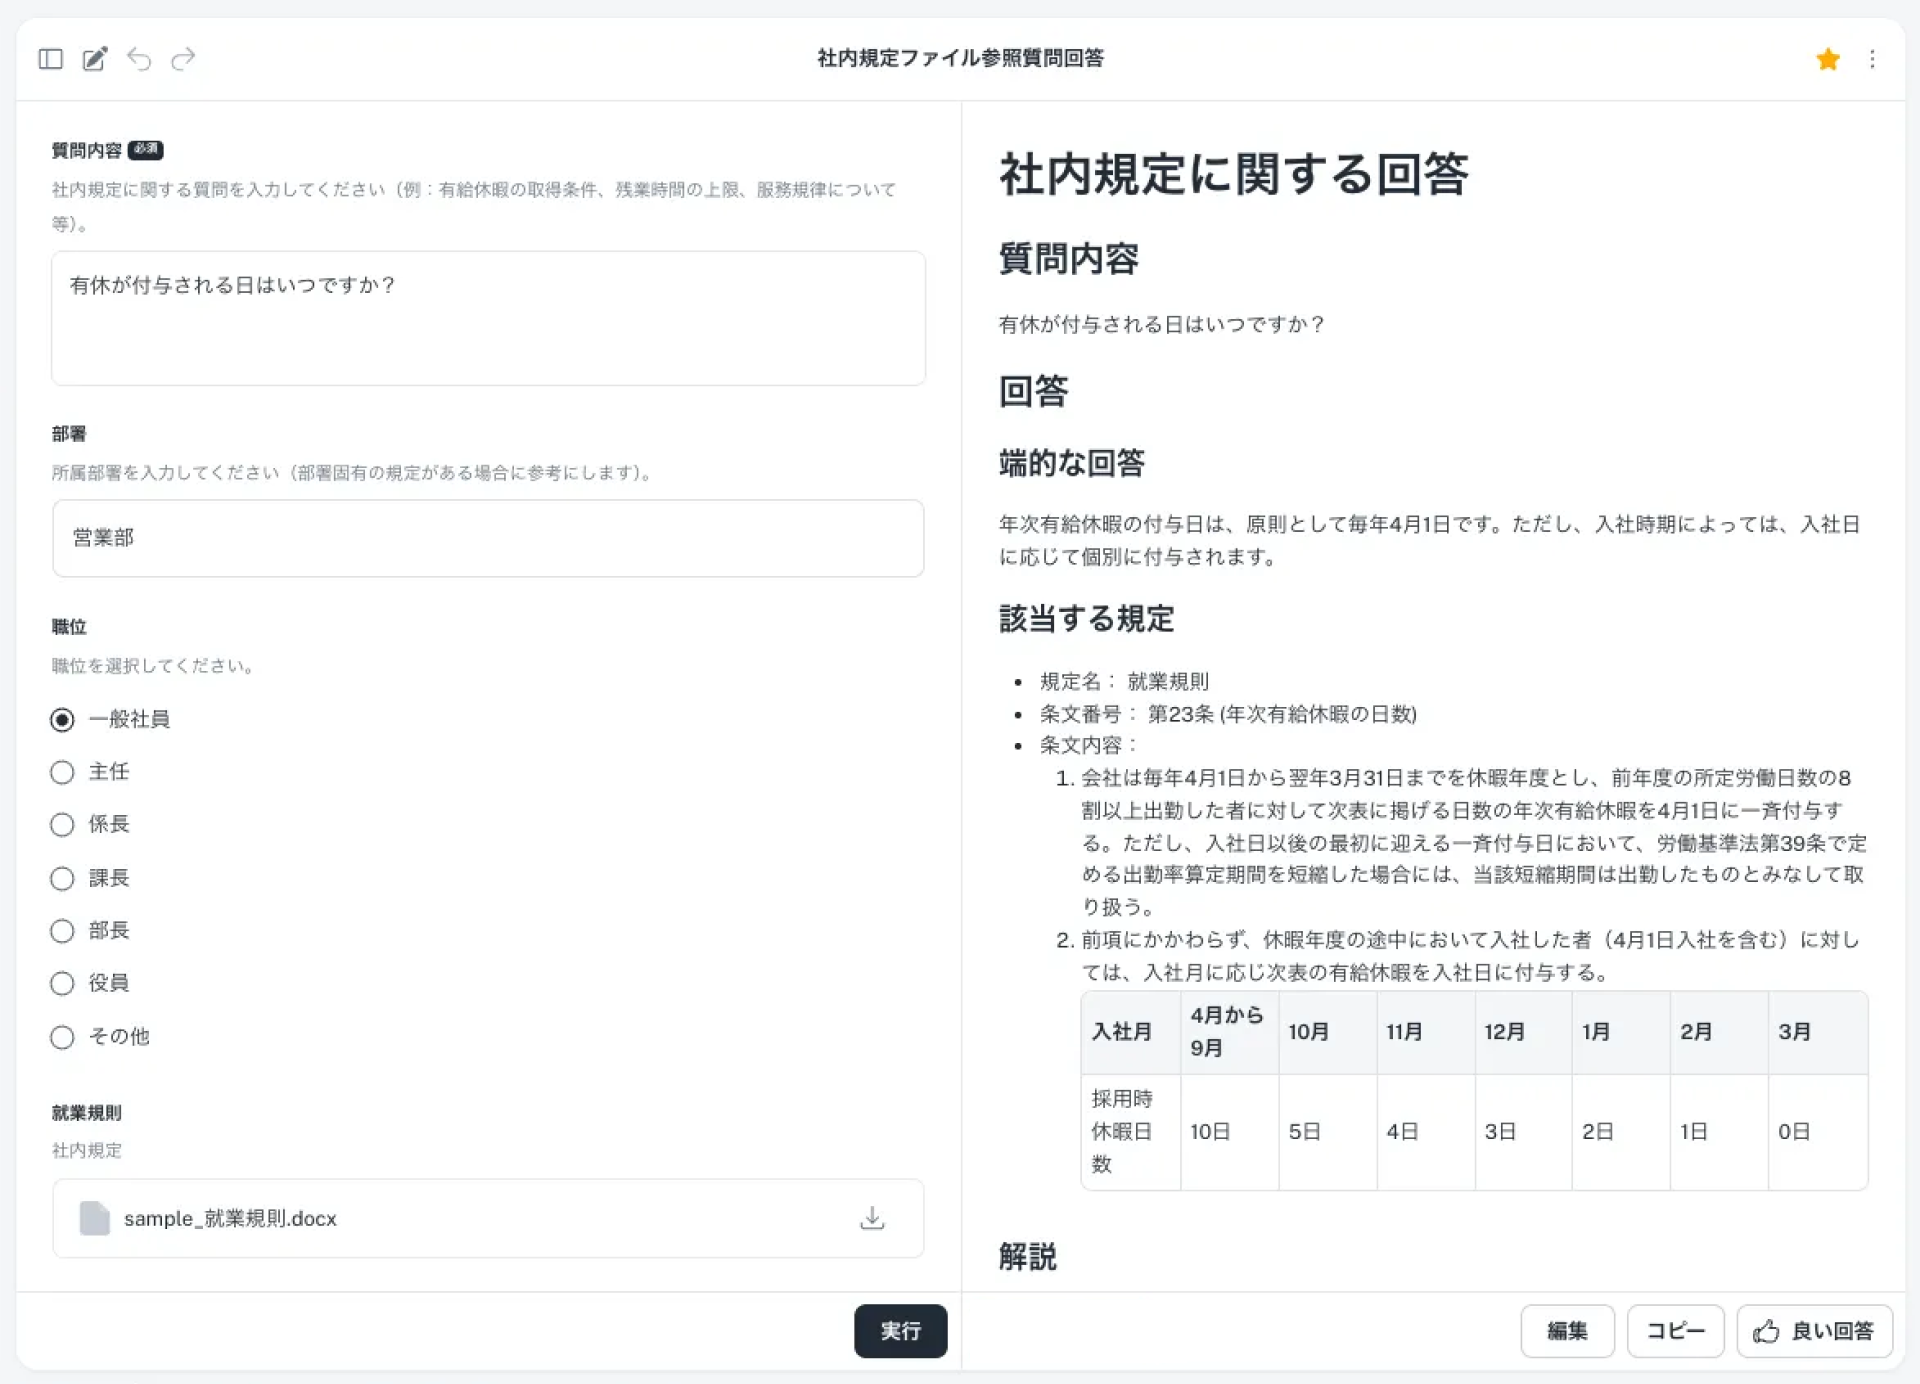
Task: Click the 部署 input field with 営業部
Action: [x=488, y=538]
